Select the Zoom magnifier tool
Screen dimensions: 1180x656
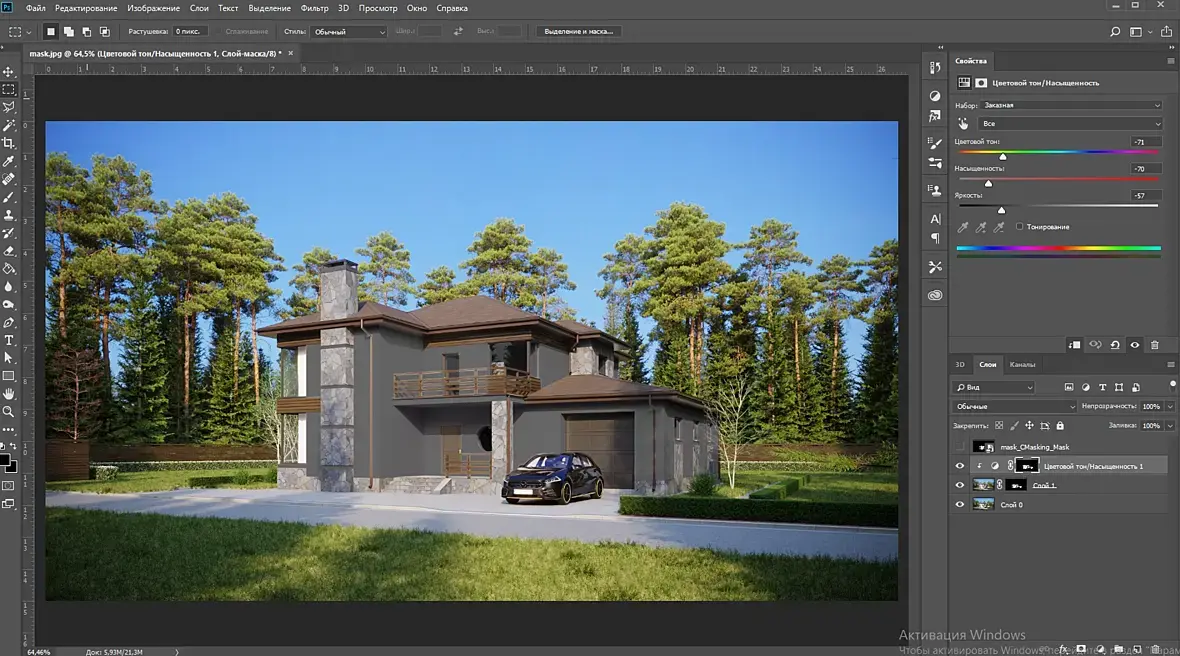9,412
